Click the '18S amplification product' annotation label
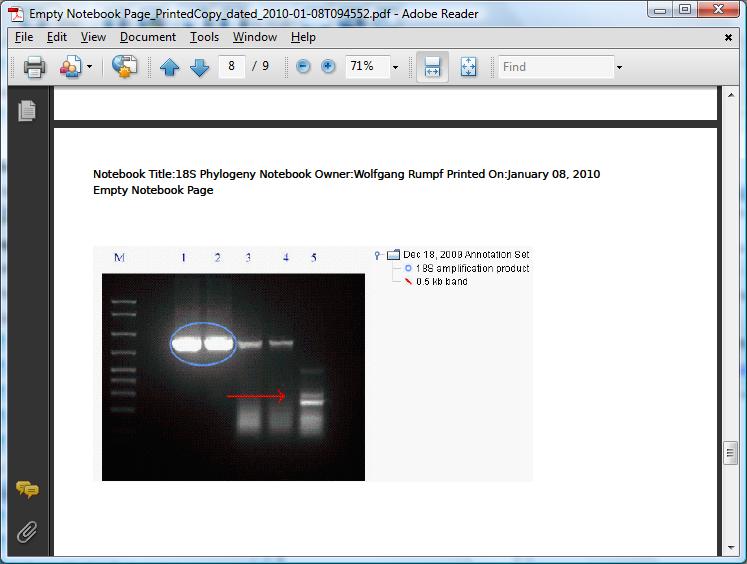747x564 pixels. pyautogui.click(x=472, y=269)
